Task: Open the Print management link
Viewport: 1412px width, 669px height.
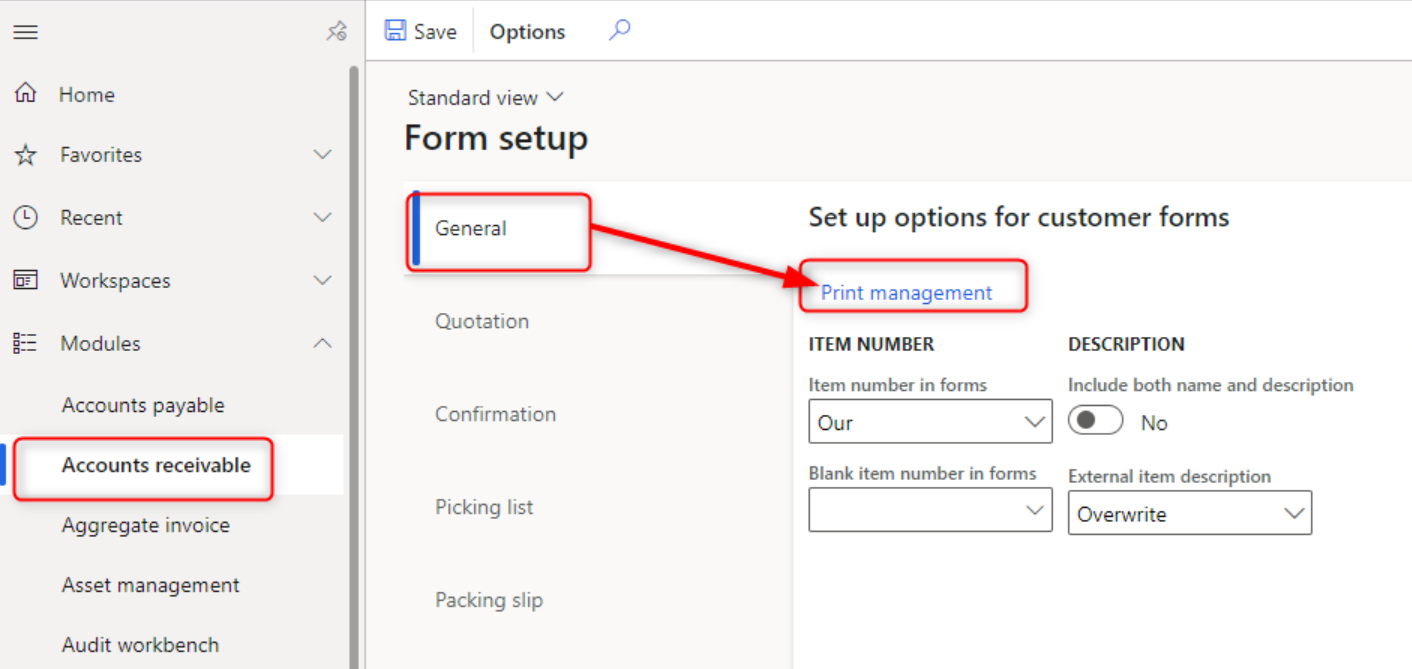Action: 906,292
